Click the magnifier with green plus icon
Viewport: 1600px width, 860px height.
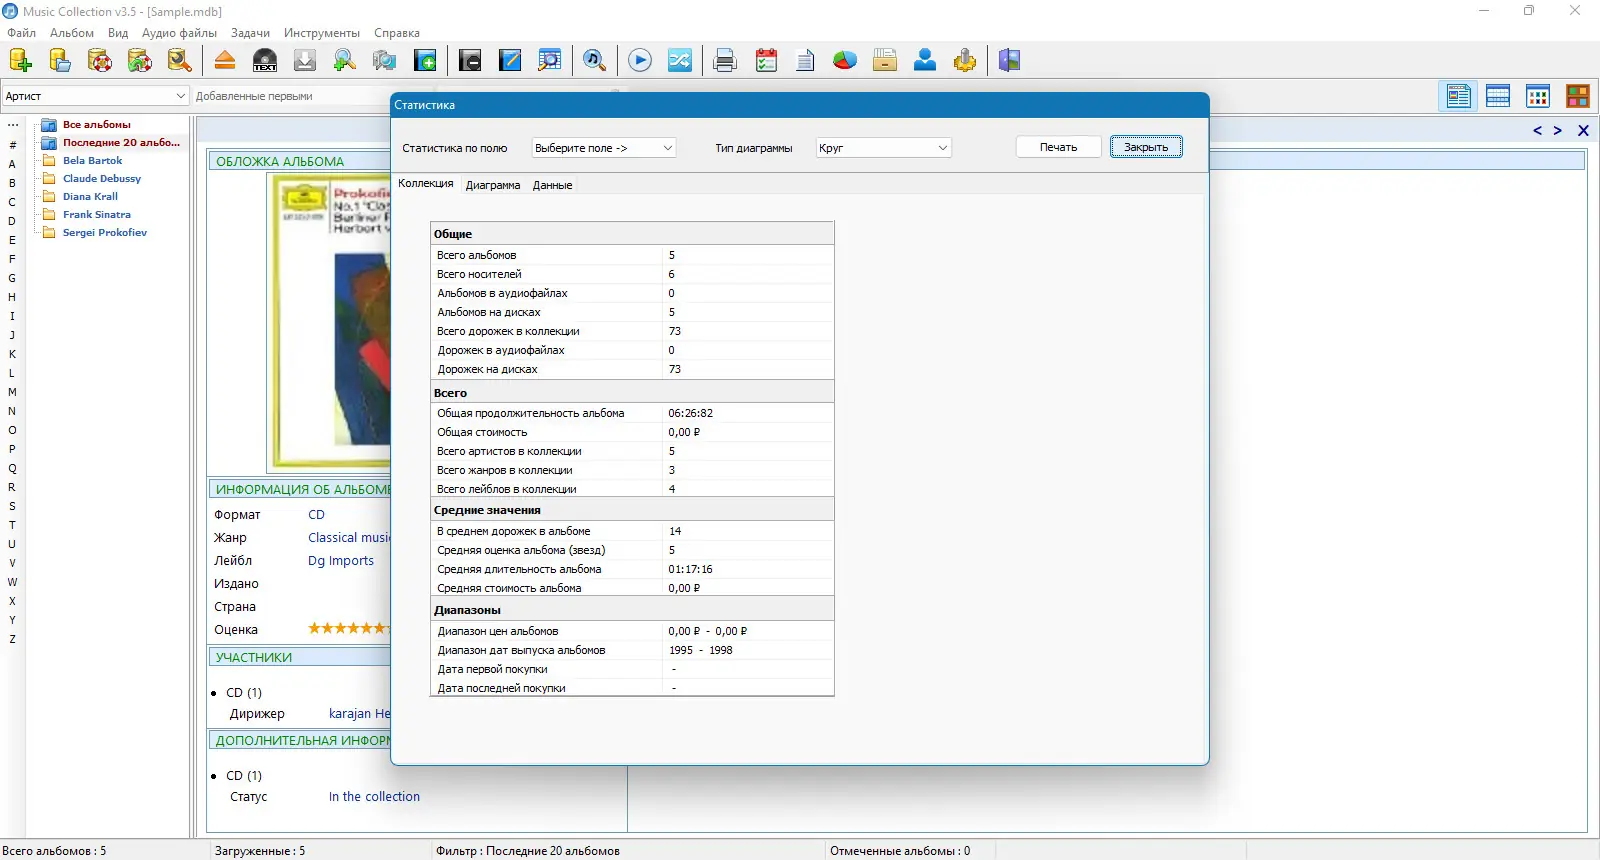345,61
